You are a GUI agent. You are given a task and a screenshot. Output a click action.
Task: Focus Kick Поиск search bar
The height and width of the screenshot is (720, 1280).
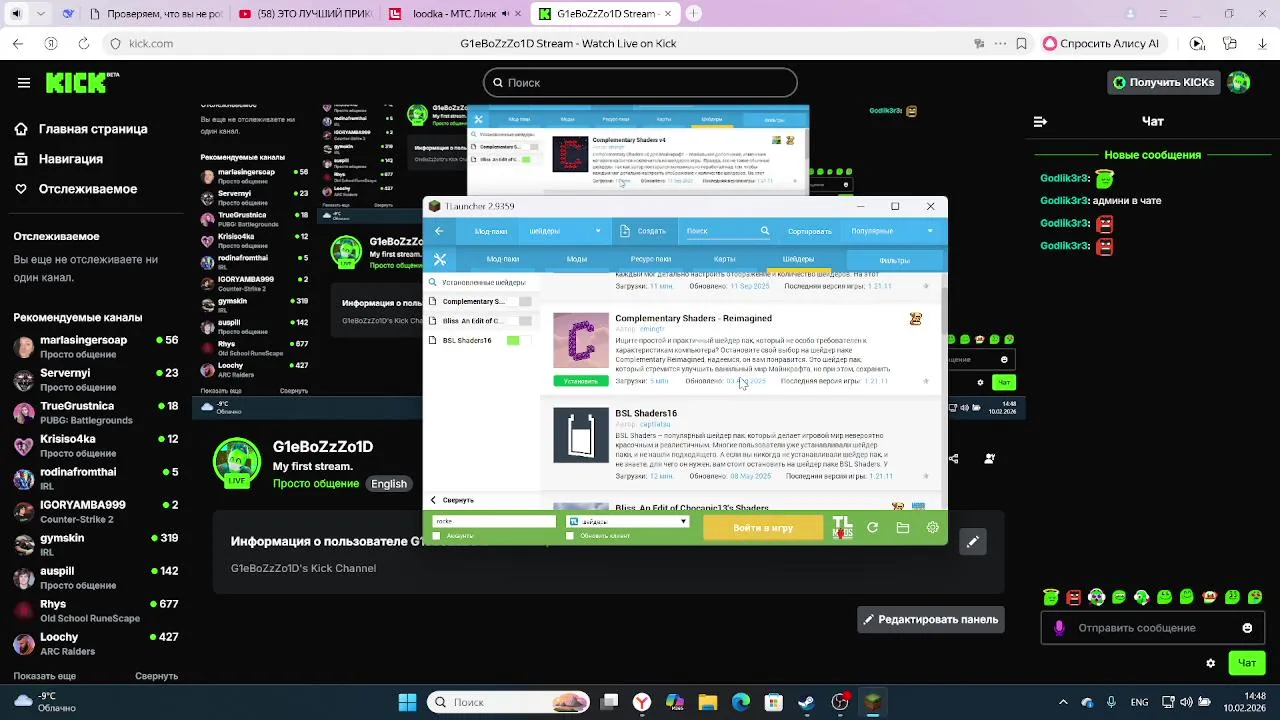pos(640,83)
